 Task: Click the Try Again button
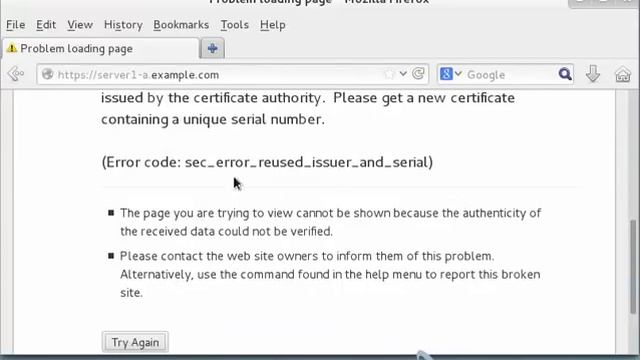pyautogui.click(x=135, y=342)
